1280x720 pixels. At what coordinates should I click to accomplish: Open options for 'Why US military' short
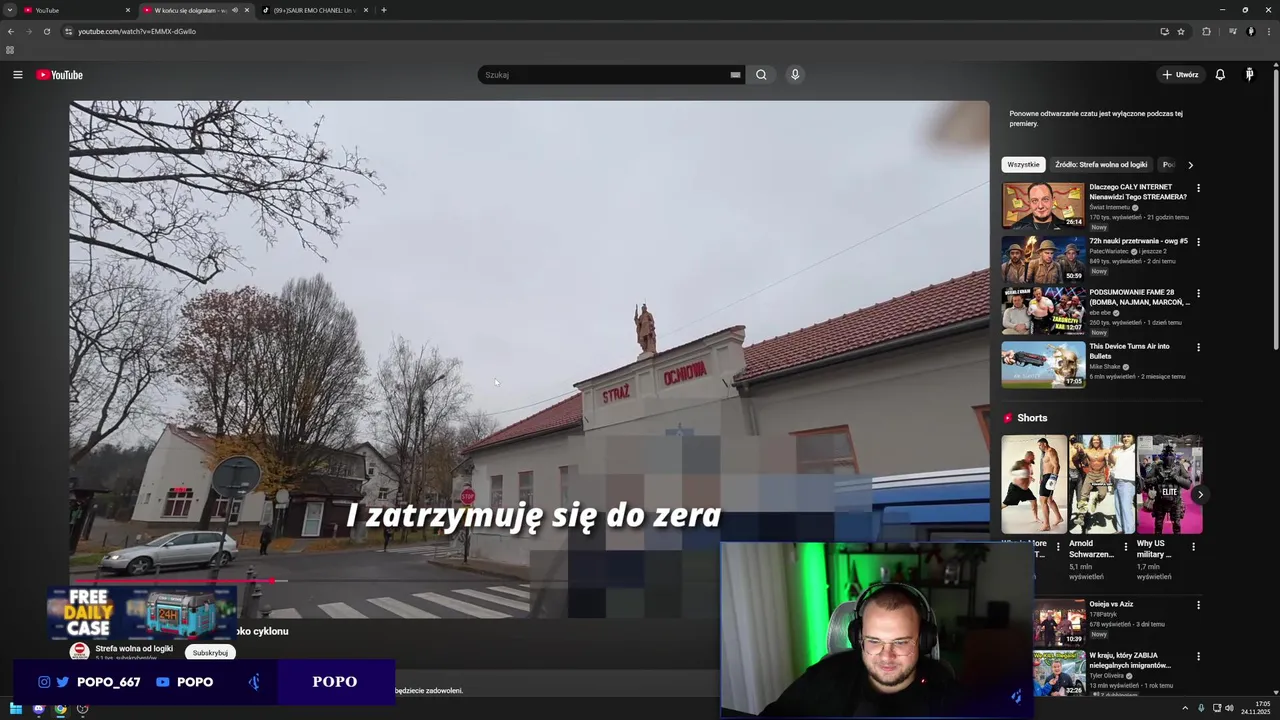pyautogui.click(x=1193, y=547)
